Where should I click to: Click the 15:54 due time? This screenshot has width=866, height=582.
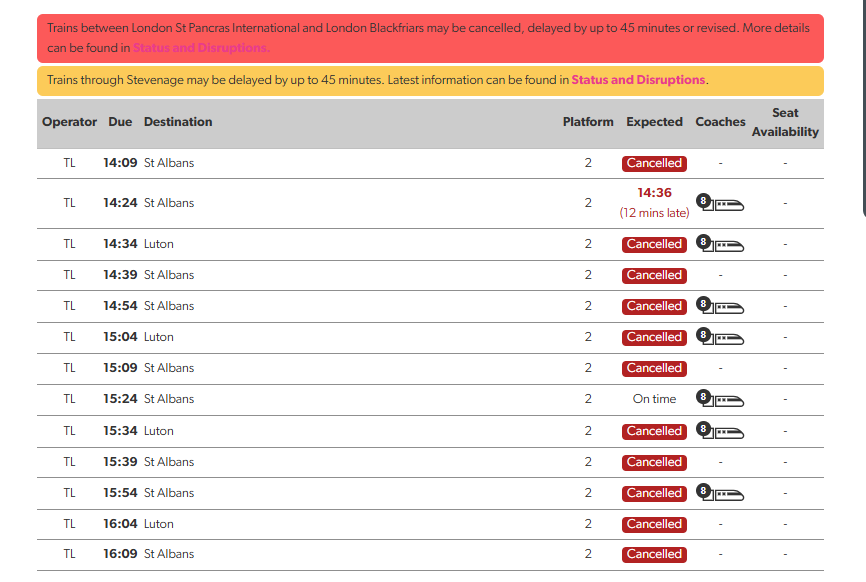pos(120,493)
